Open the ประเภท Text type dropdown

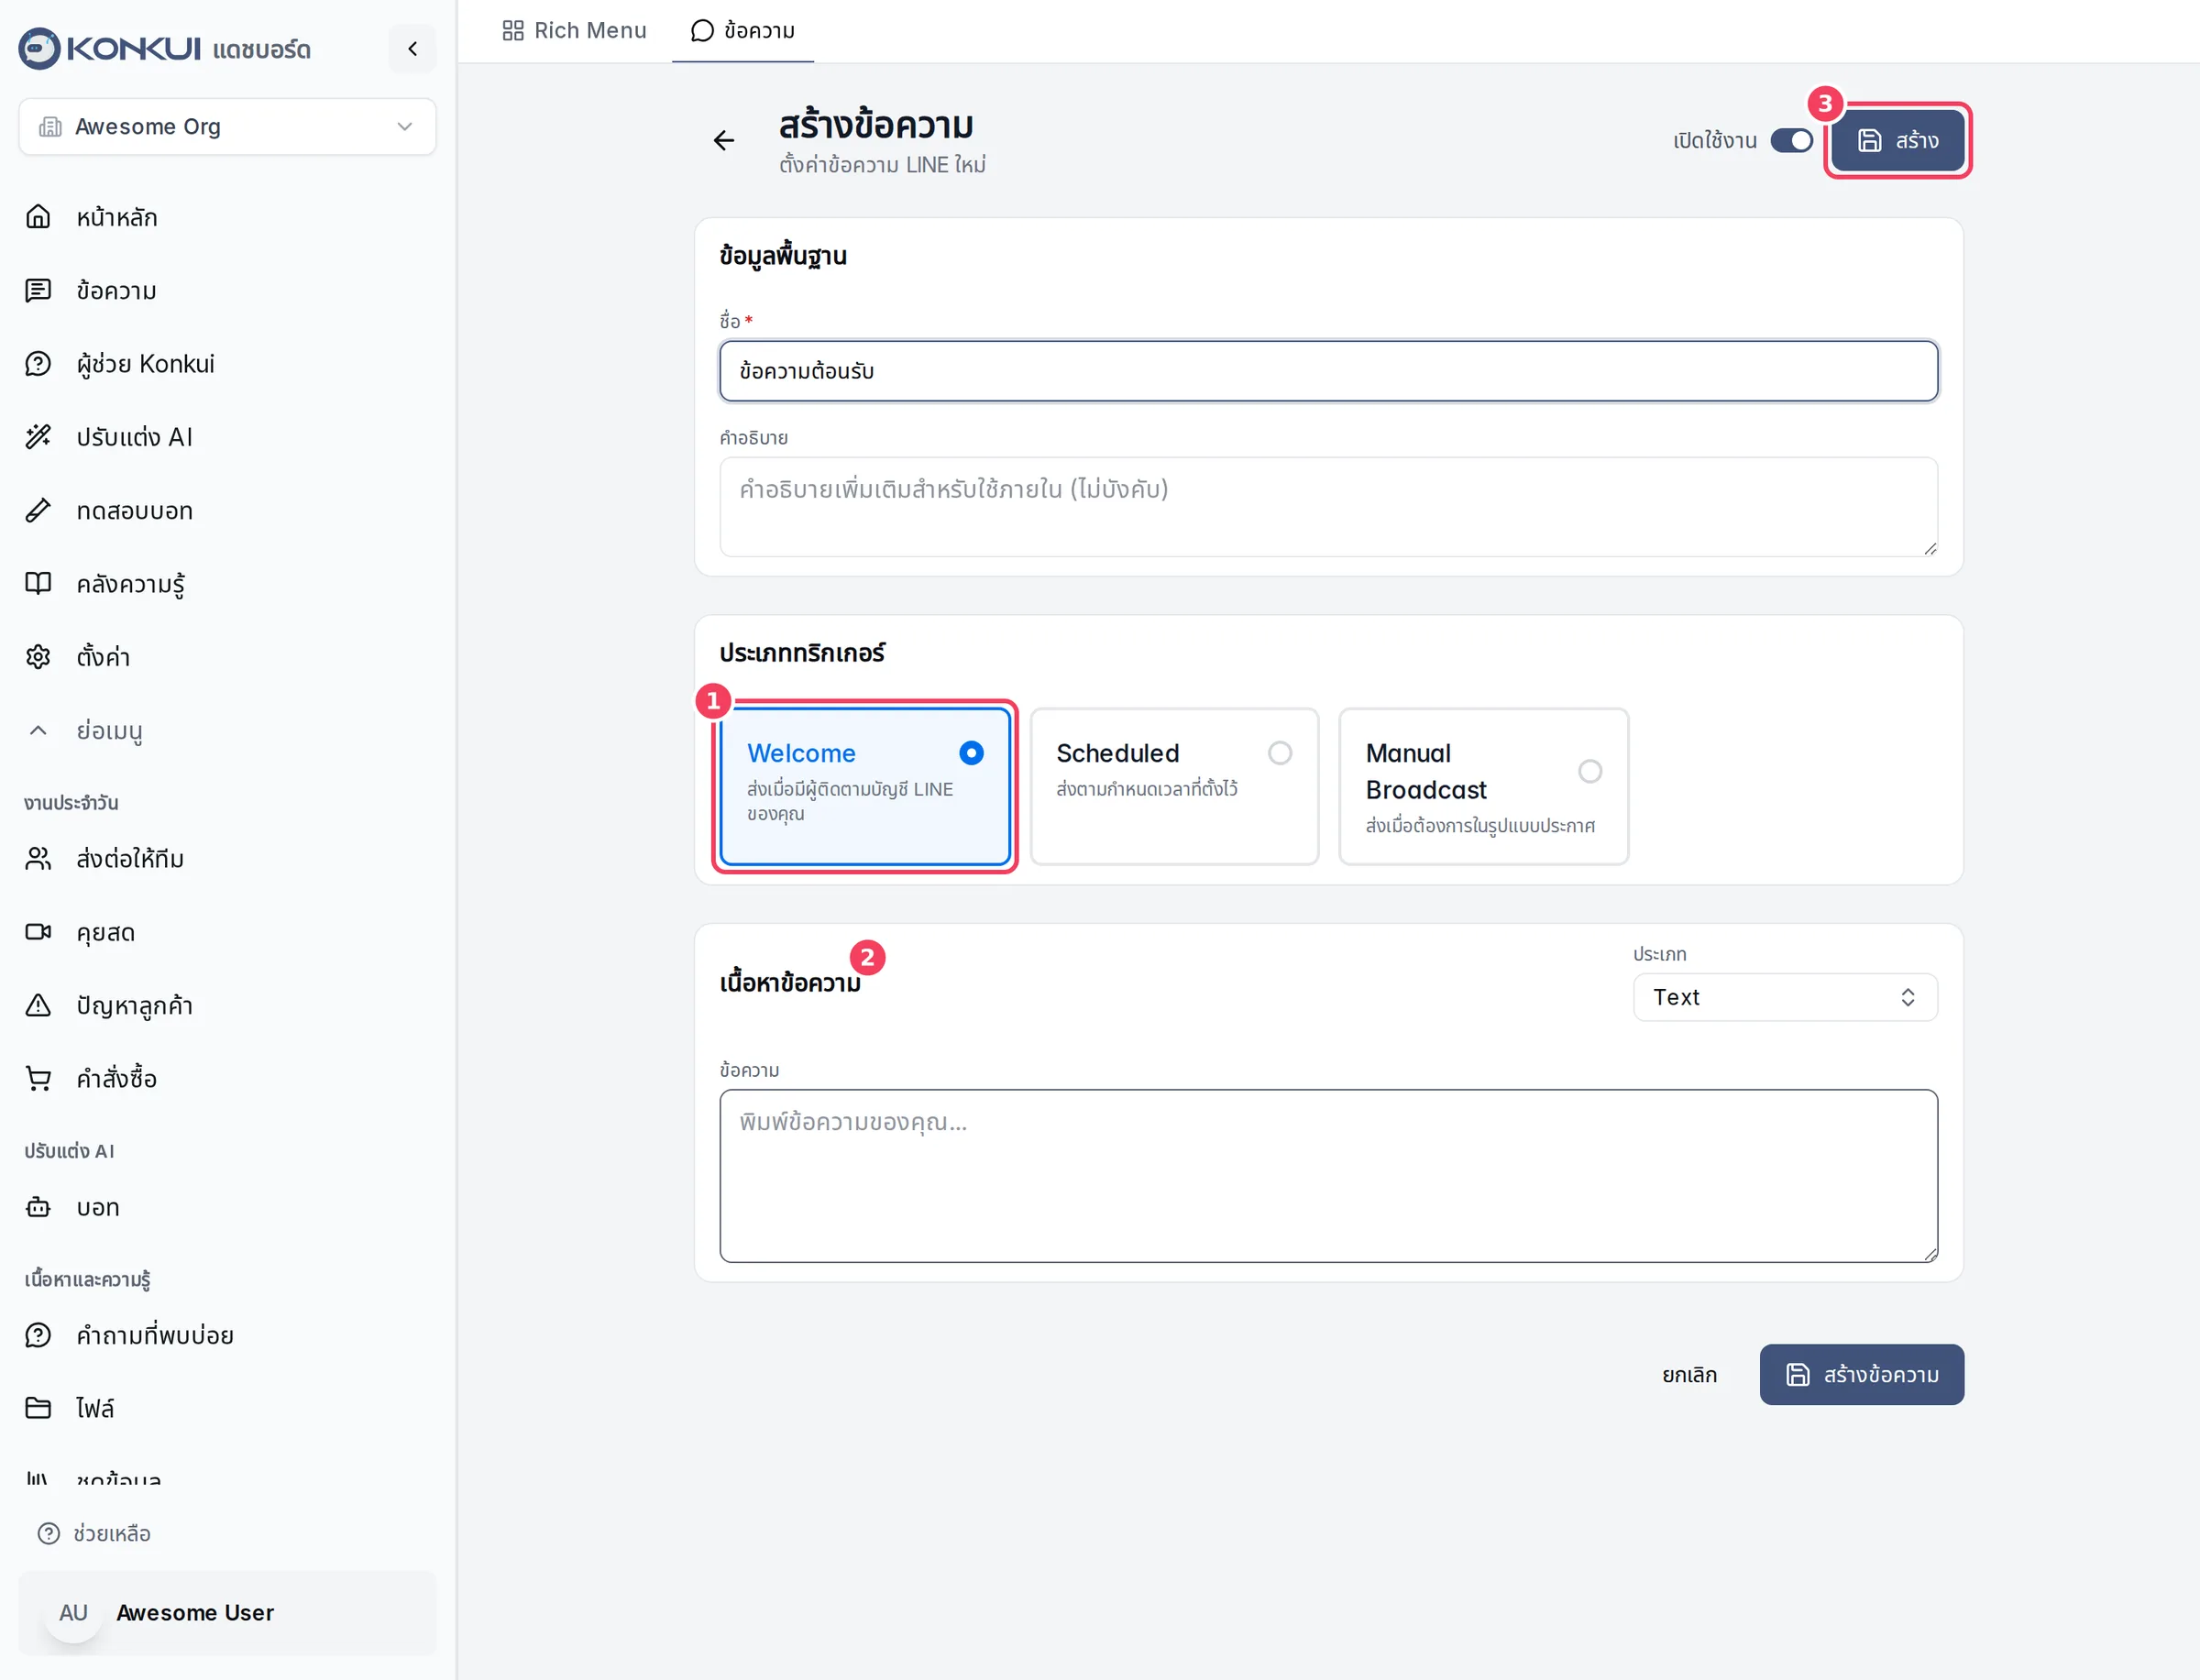1785,997
